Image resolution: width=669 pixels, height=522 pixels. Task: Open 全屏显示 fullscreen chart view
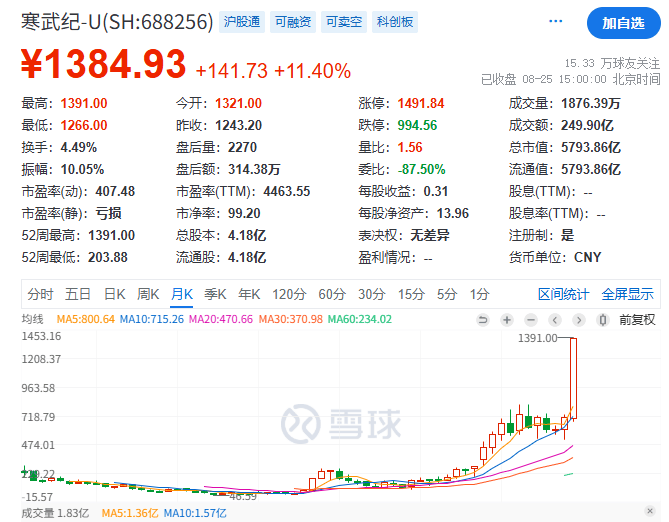click(627, 294)
